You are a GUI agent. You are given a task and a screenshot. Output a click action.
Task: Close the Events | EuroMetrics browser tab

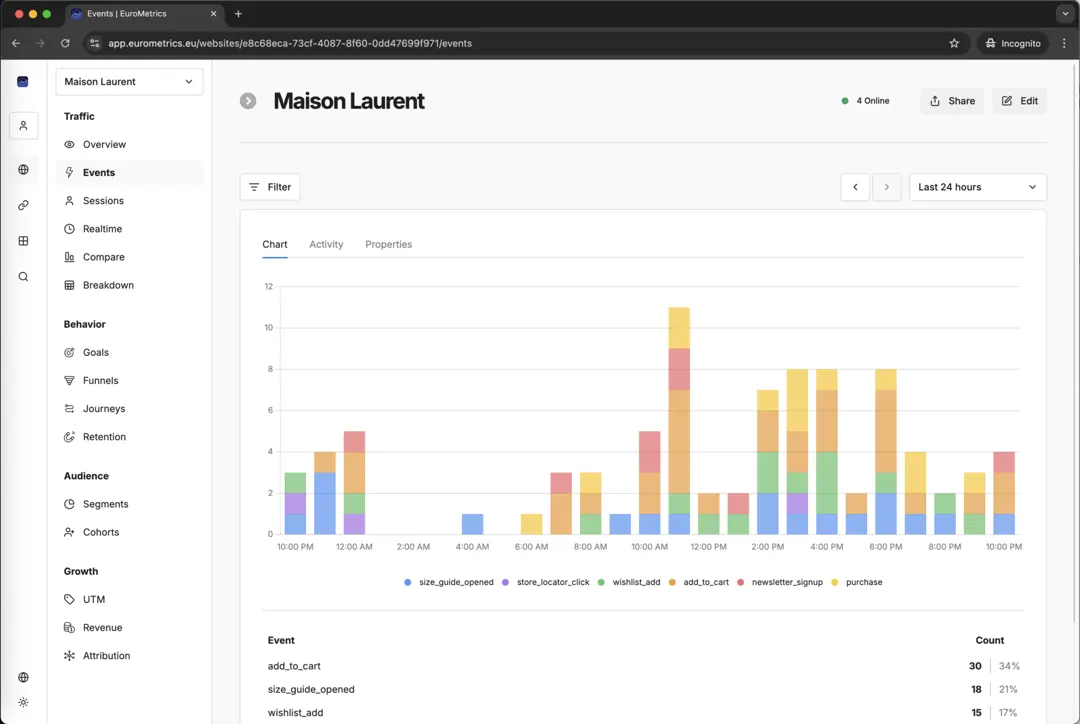pos(214,14)
